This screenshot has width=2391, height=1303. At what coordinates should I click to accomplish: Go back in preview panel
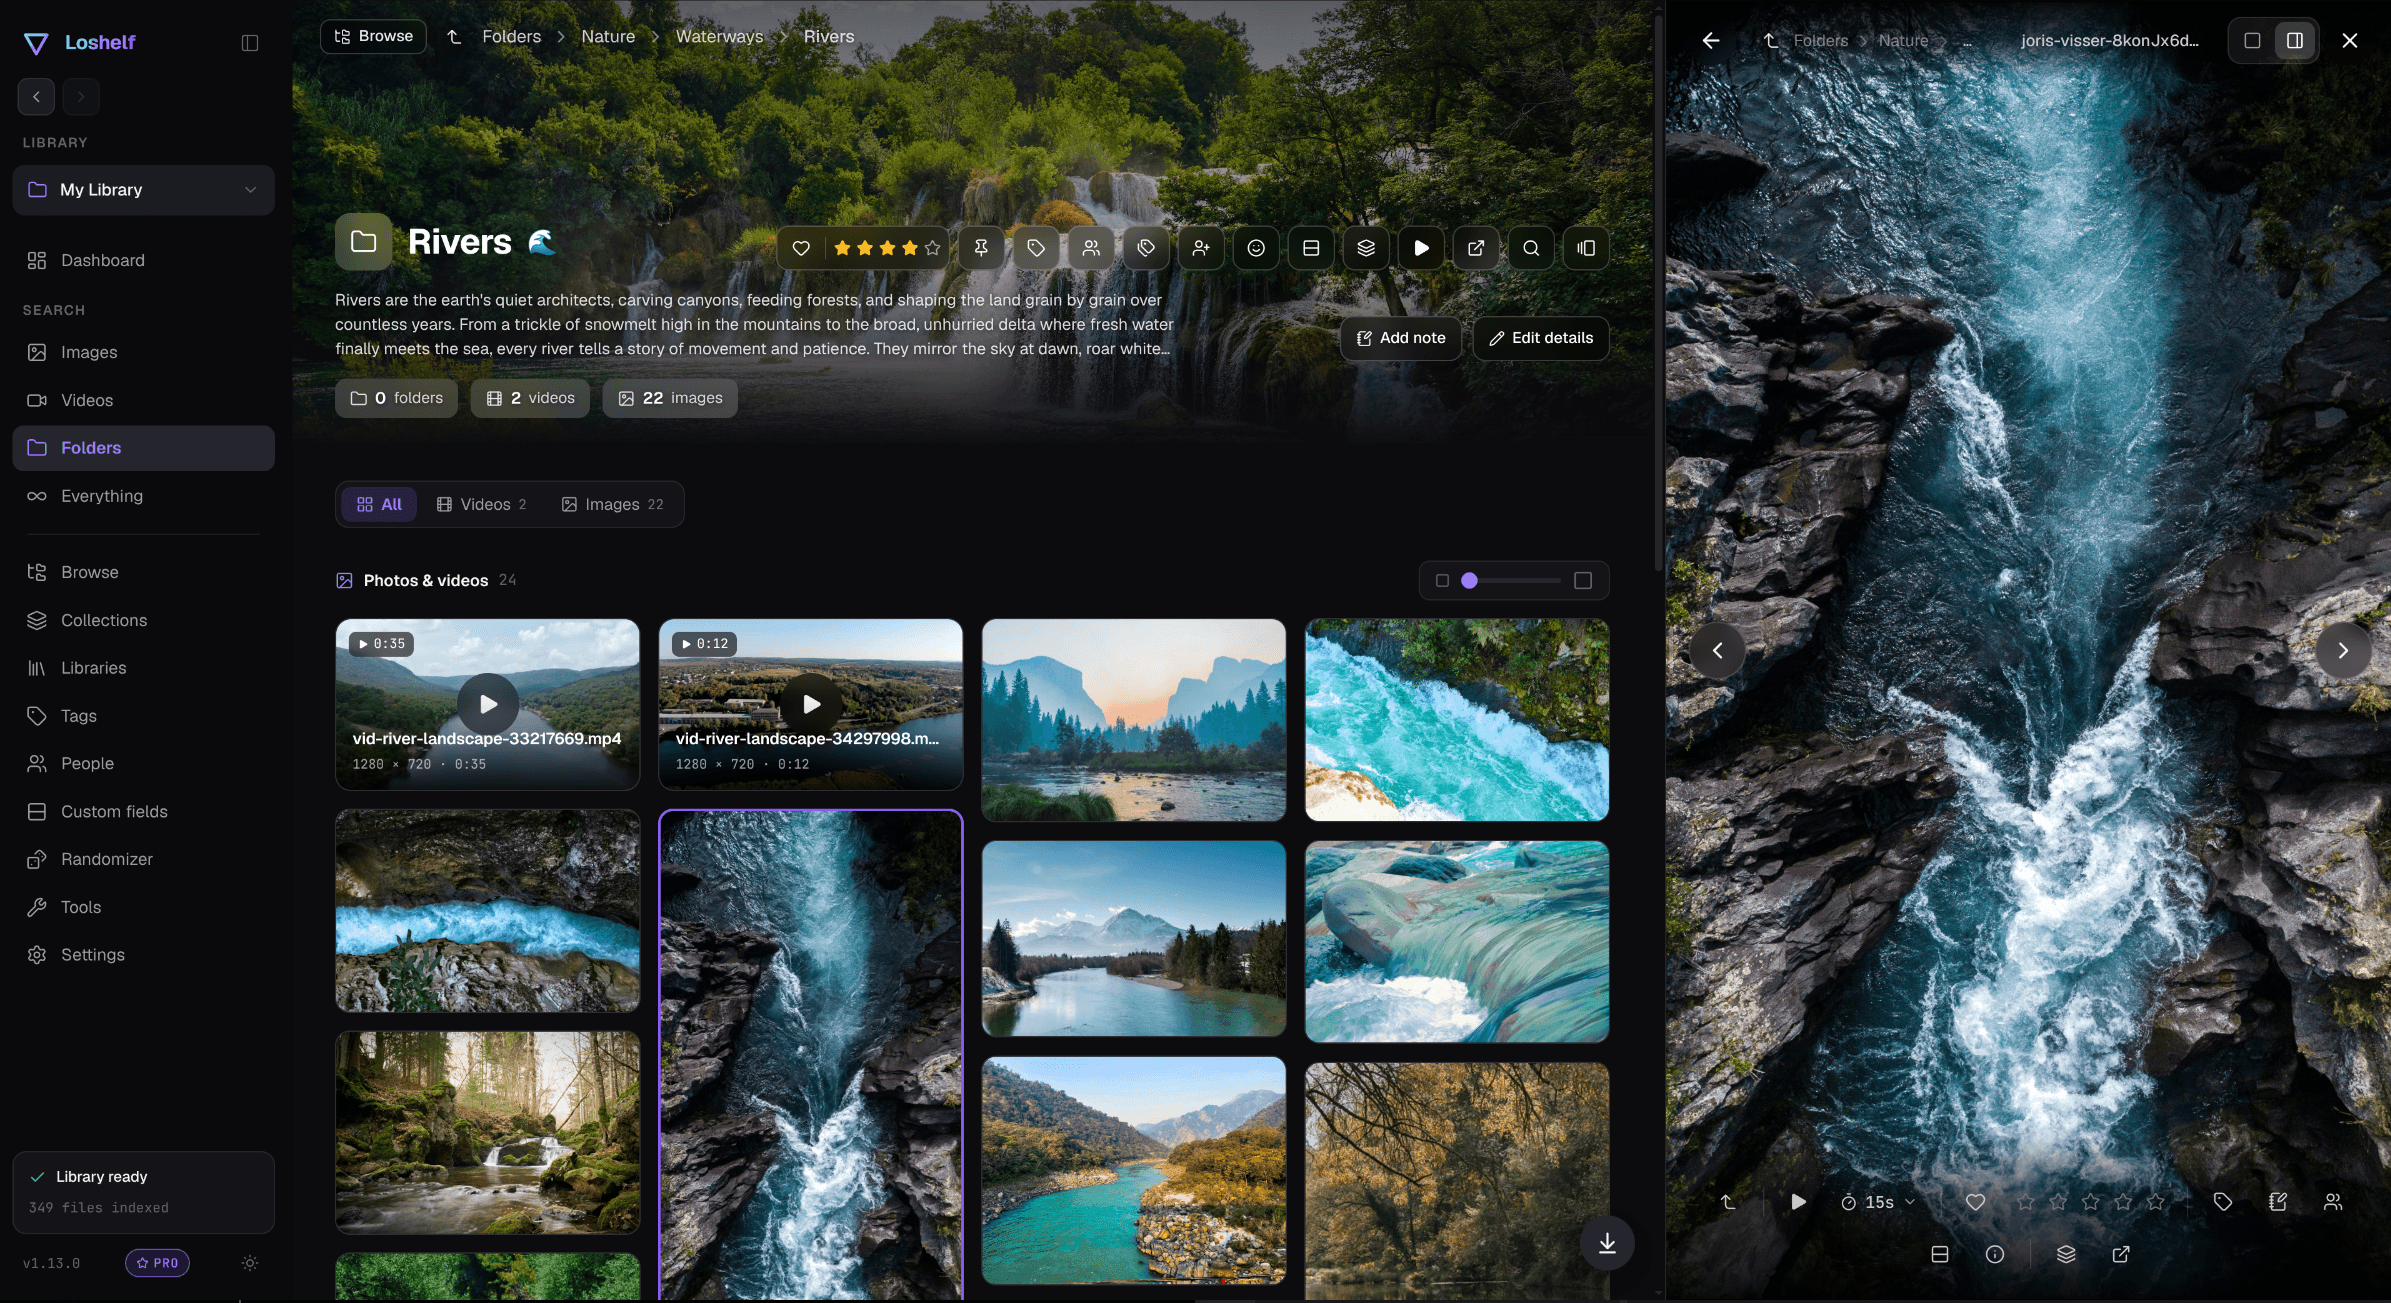point(1711,40)
